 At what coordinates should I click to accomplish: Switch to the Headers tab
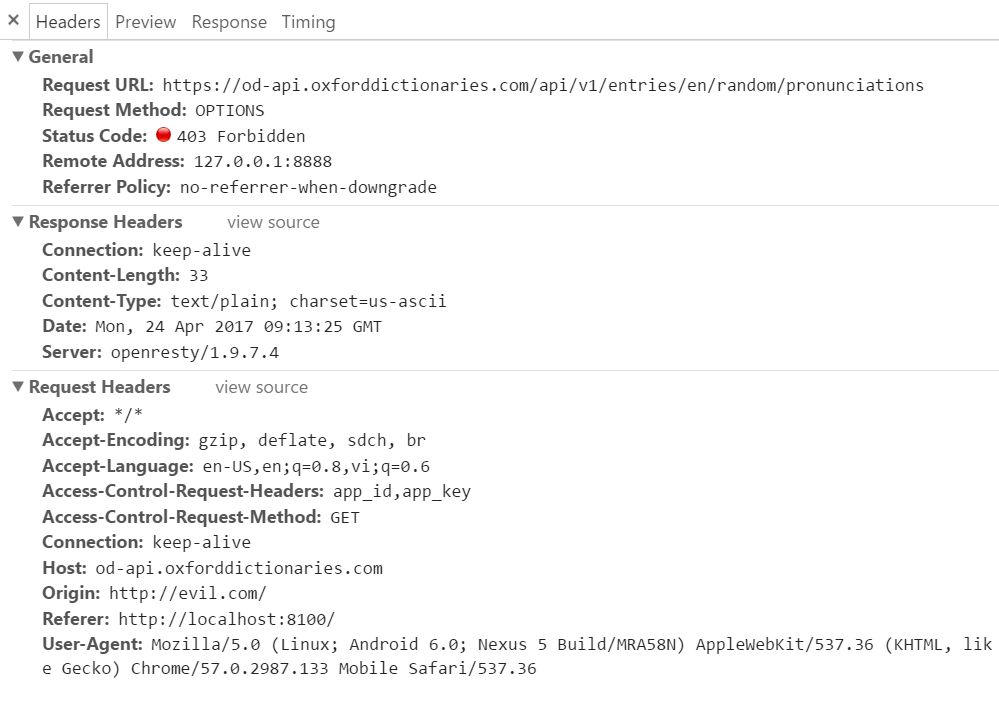[68, 22]
